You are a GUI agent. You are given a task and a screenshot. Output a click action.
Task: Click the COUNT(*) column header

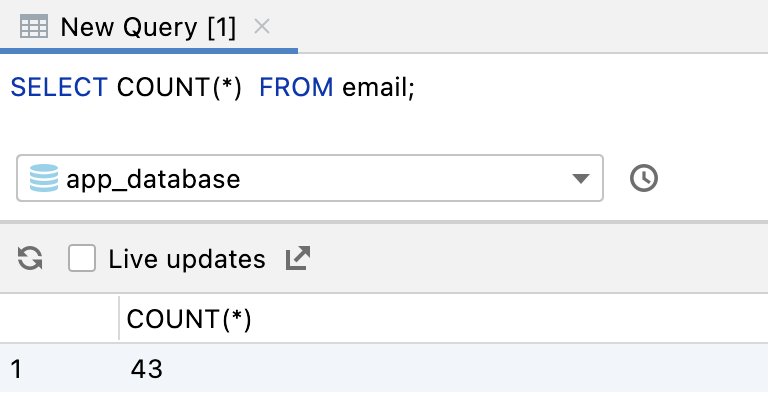click(x=190, y=319)
